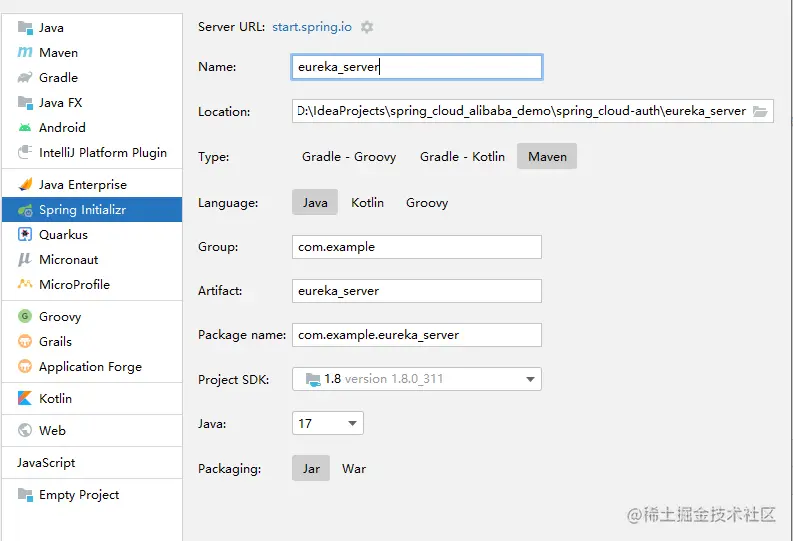Click the Java Enterprise icon
Screen dimensions: 793x541
tap(25, 185)
